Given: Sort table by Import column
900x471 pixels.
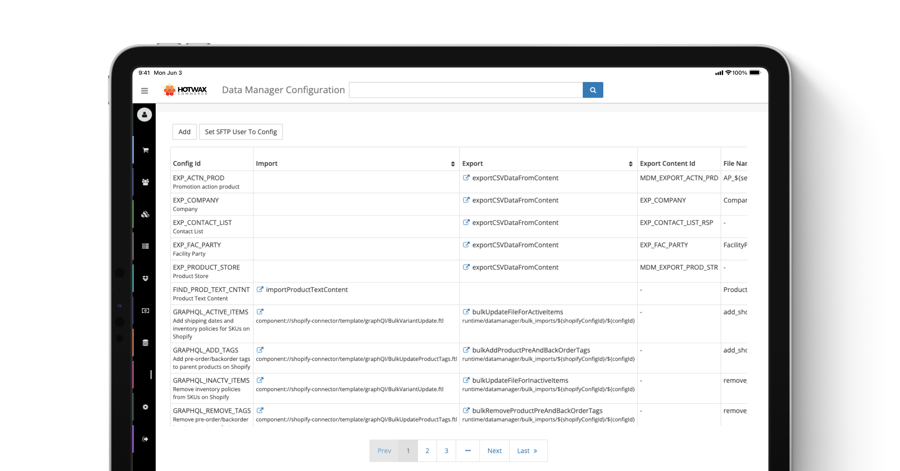Looking at the screenshot, I should pos(453,164).
